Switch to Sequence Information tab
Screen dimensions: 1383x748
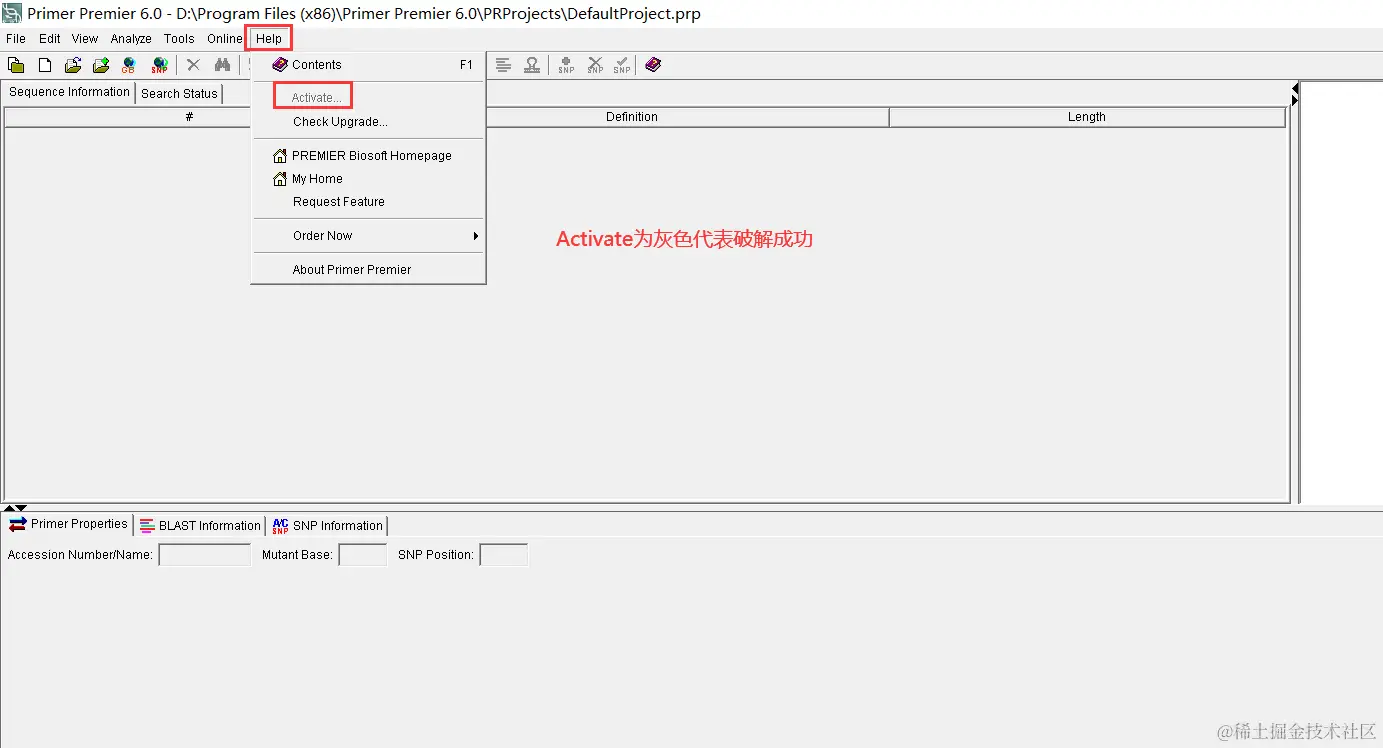[69, 92]
